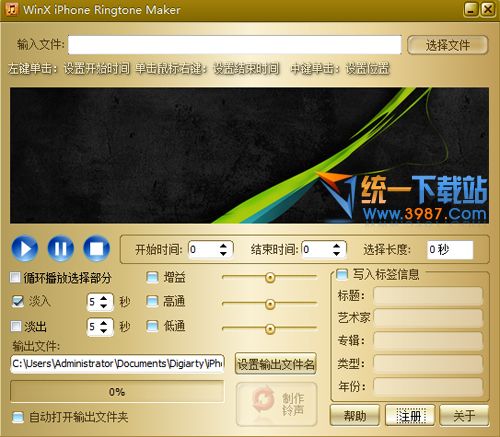This screenshot has width=500, height=437.
Task: Click the 输入文件 path field
Action: coord(235,45)
